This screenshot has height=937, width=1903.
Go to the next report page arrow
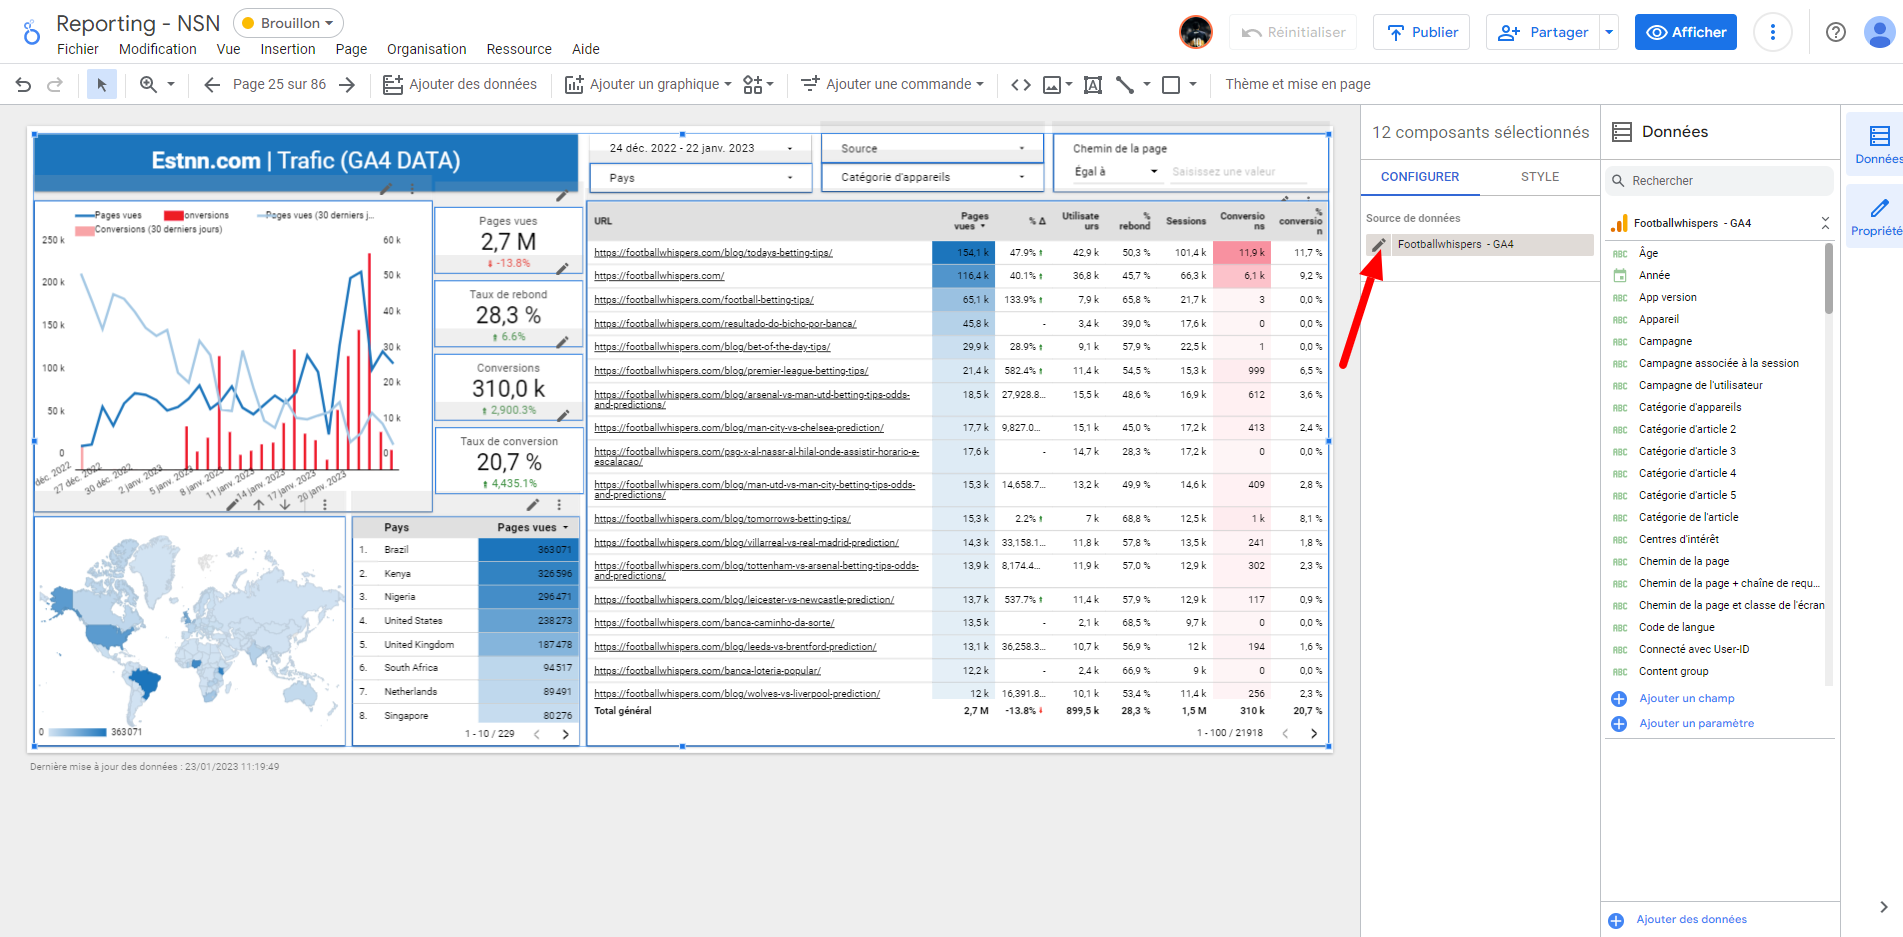[x=347, y=85]
